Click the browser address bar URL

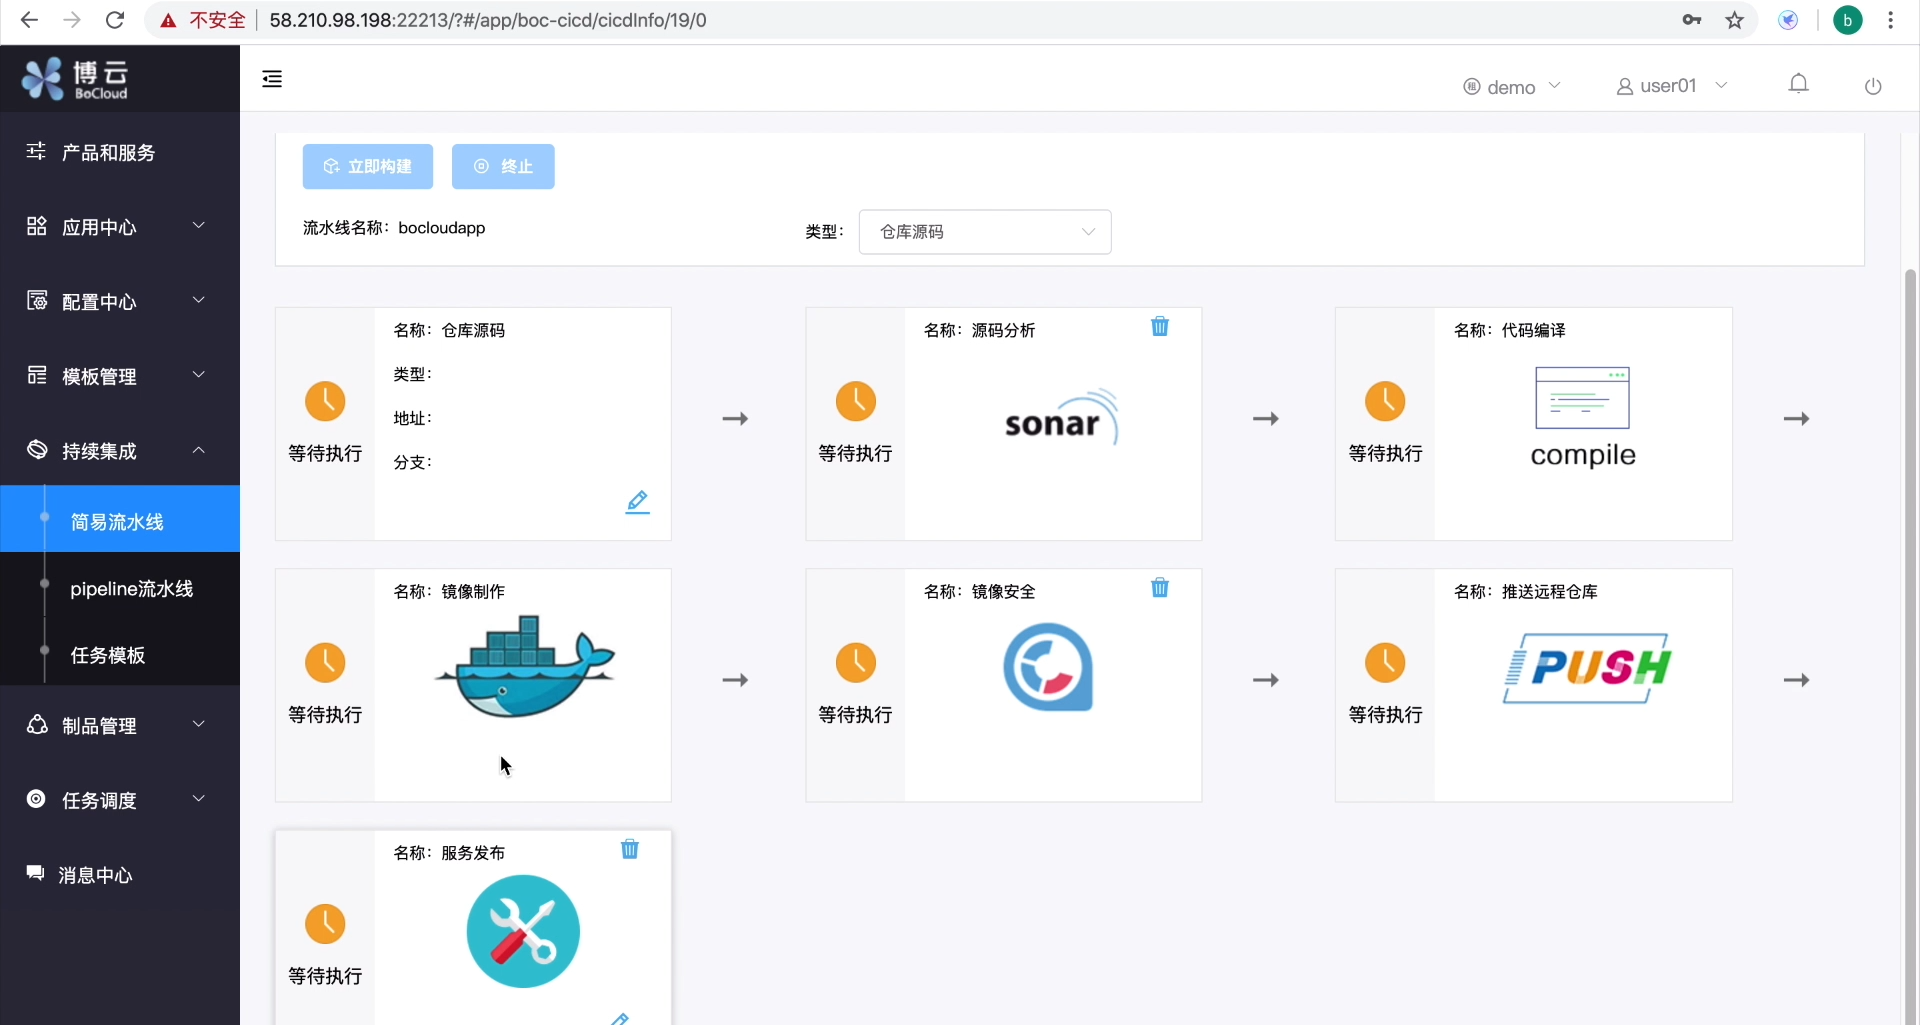[488, 20]
